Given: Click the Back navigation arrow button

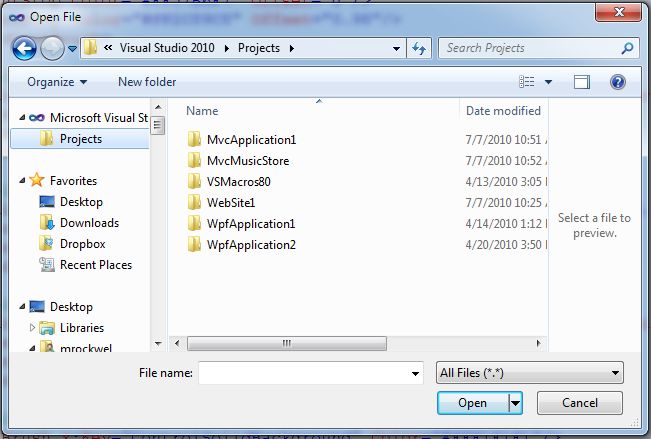Looking at the screenshot, I should click(24, 49).
